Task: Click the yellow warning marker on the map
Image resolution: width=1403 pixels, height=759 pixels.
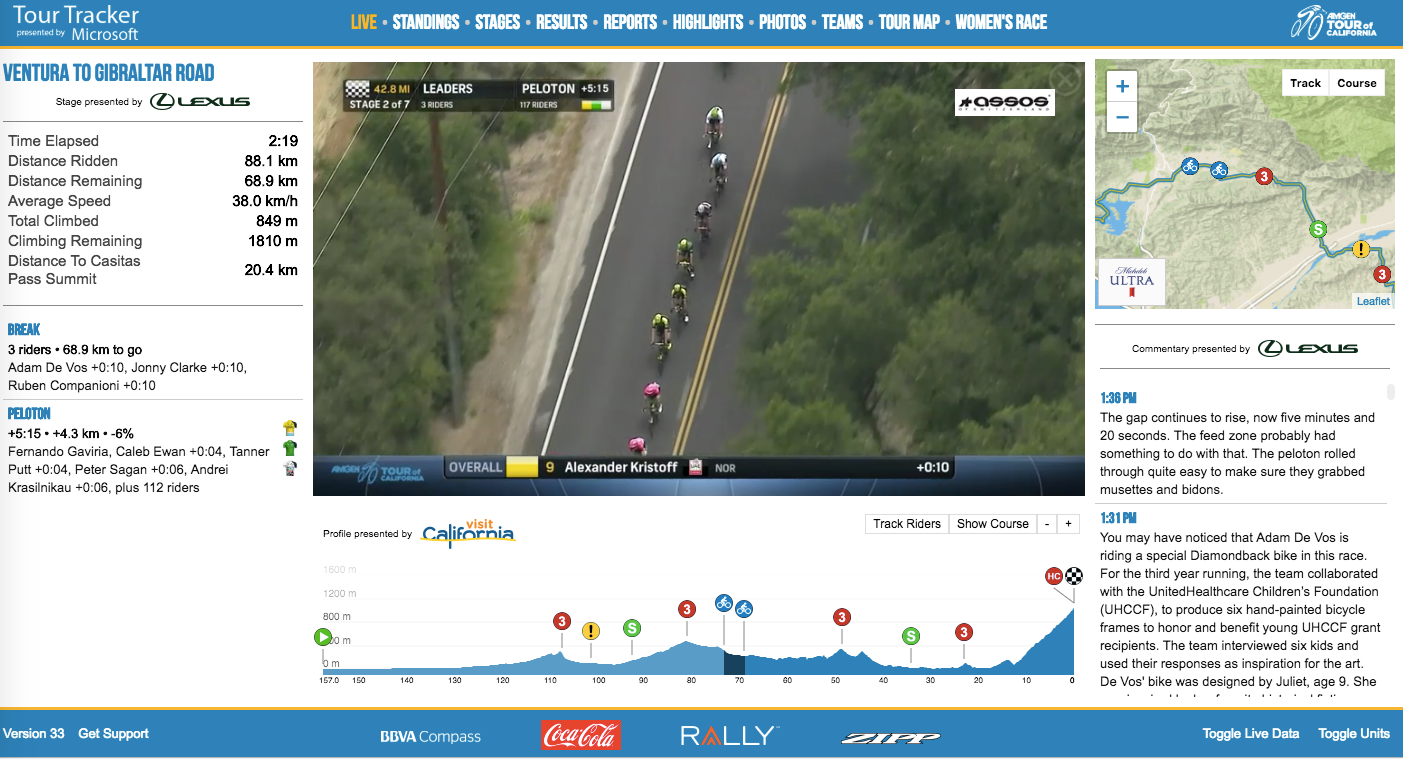Action: pyautogui.click(x=1361, y=249)
